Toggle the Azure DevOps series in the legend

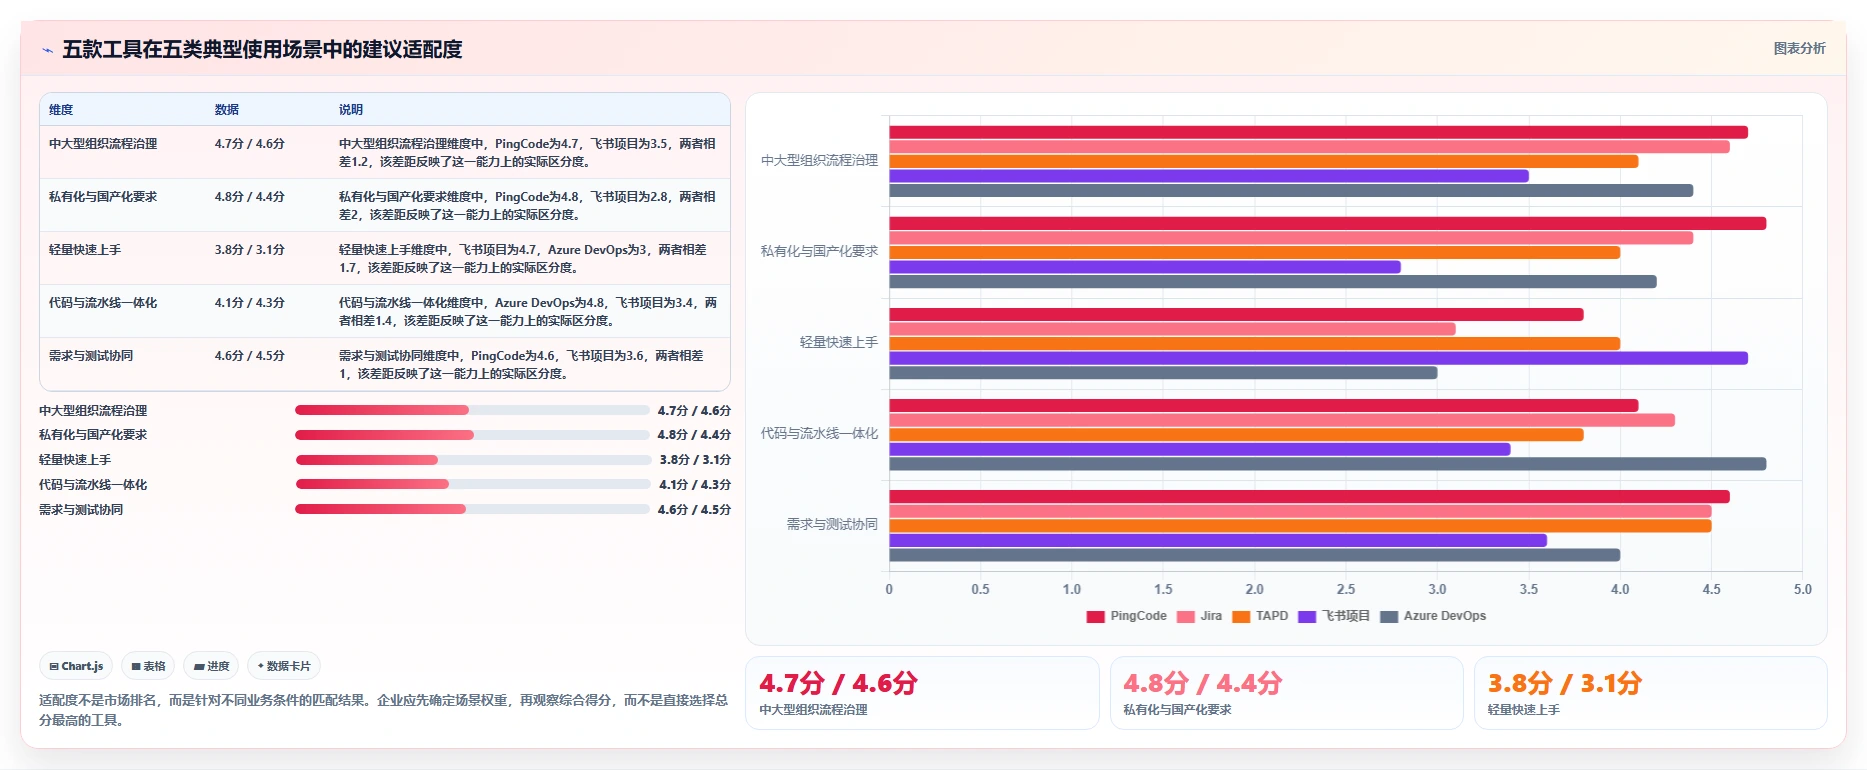tap(1433, 616)
